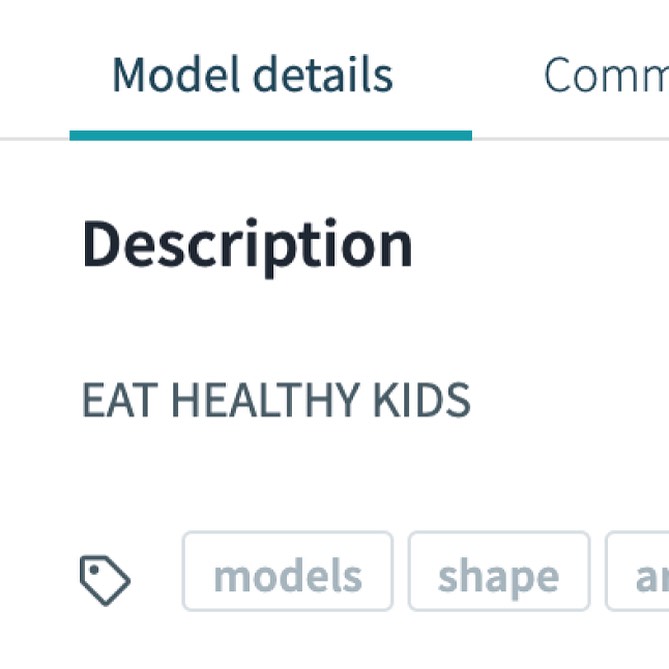
Task: Select the "models" tag chip
Action: tap(287, 576)
